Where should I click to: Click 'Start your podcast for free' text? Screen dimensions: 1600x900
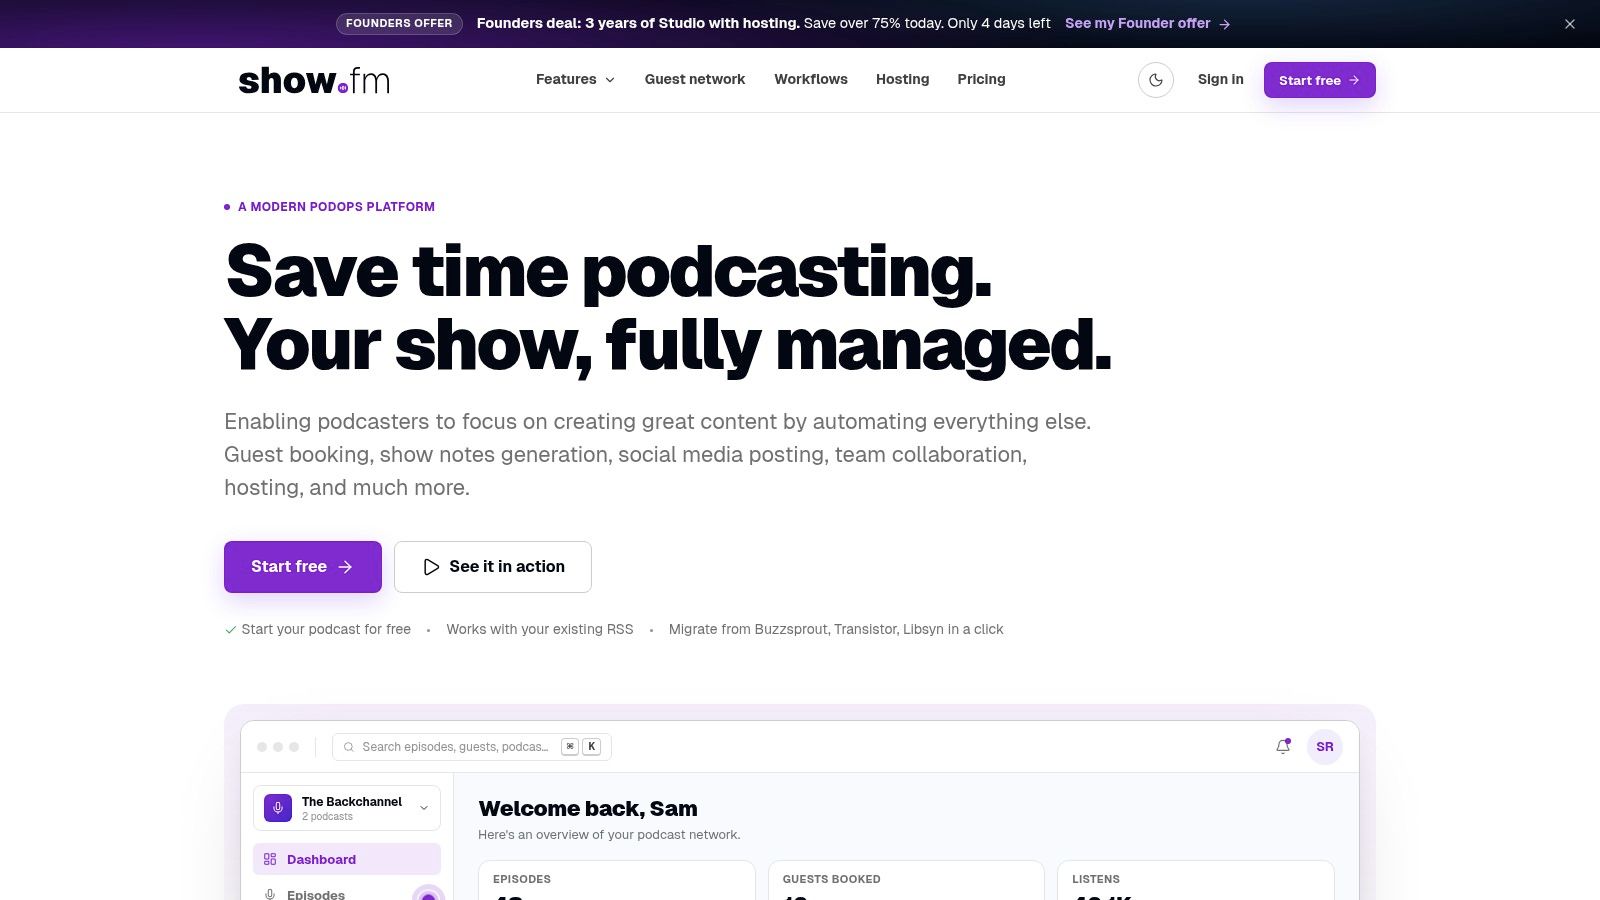tap(326, 629)
